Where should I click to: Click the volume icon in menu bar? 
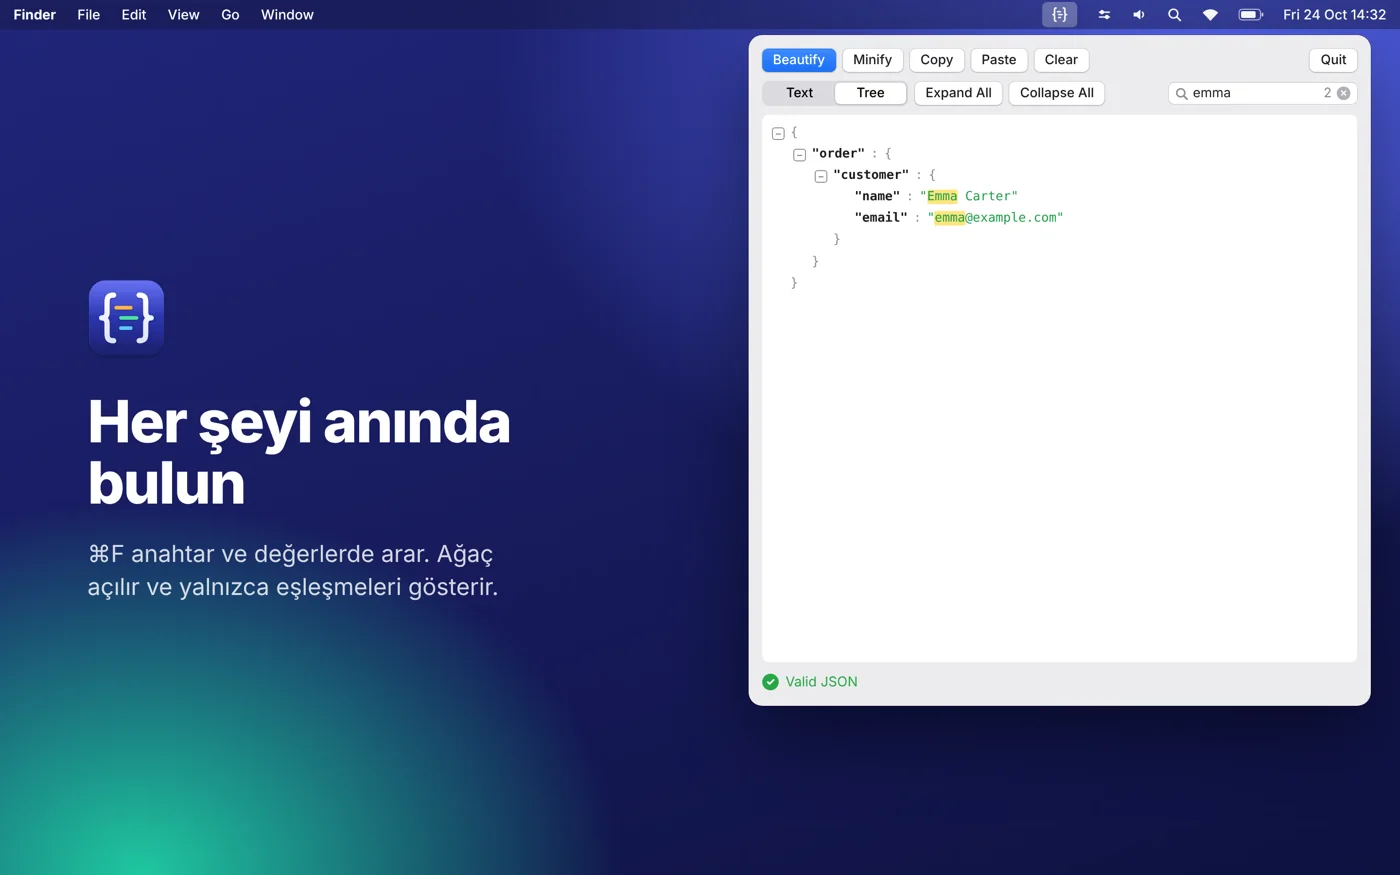pos(1139,15)
